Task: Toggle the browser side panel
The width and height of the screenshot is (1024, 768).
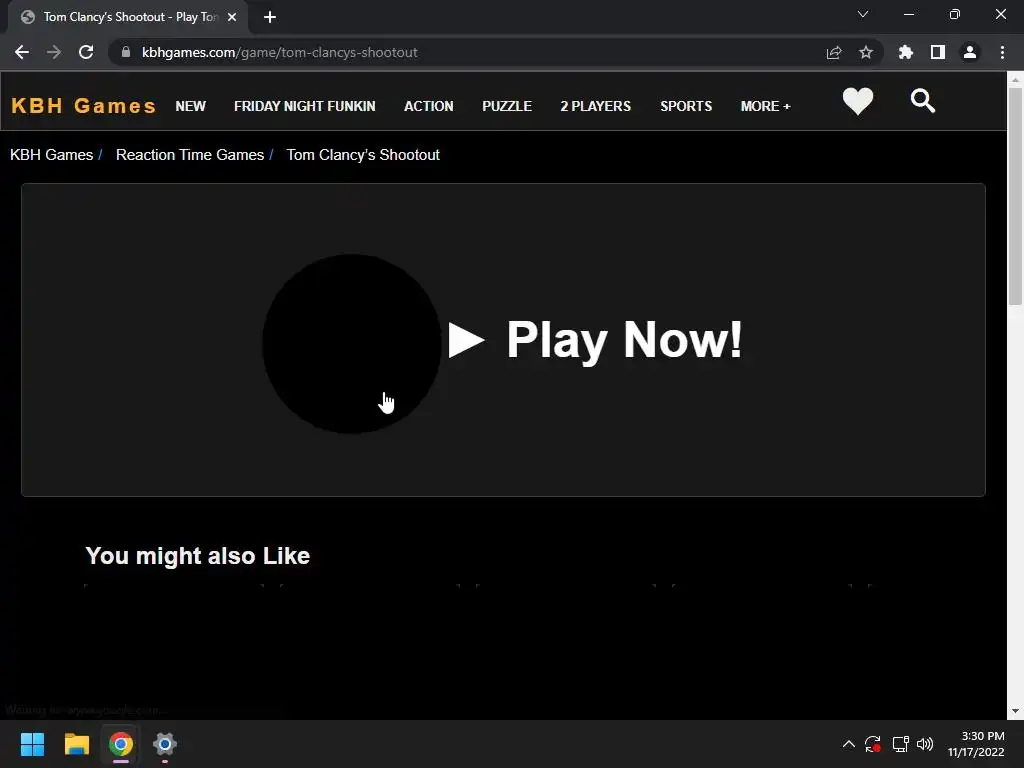Action: point(937,52)
